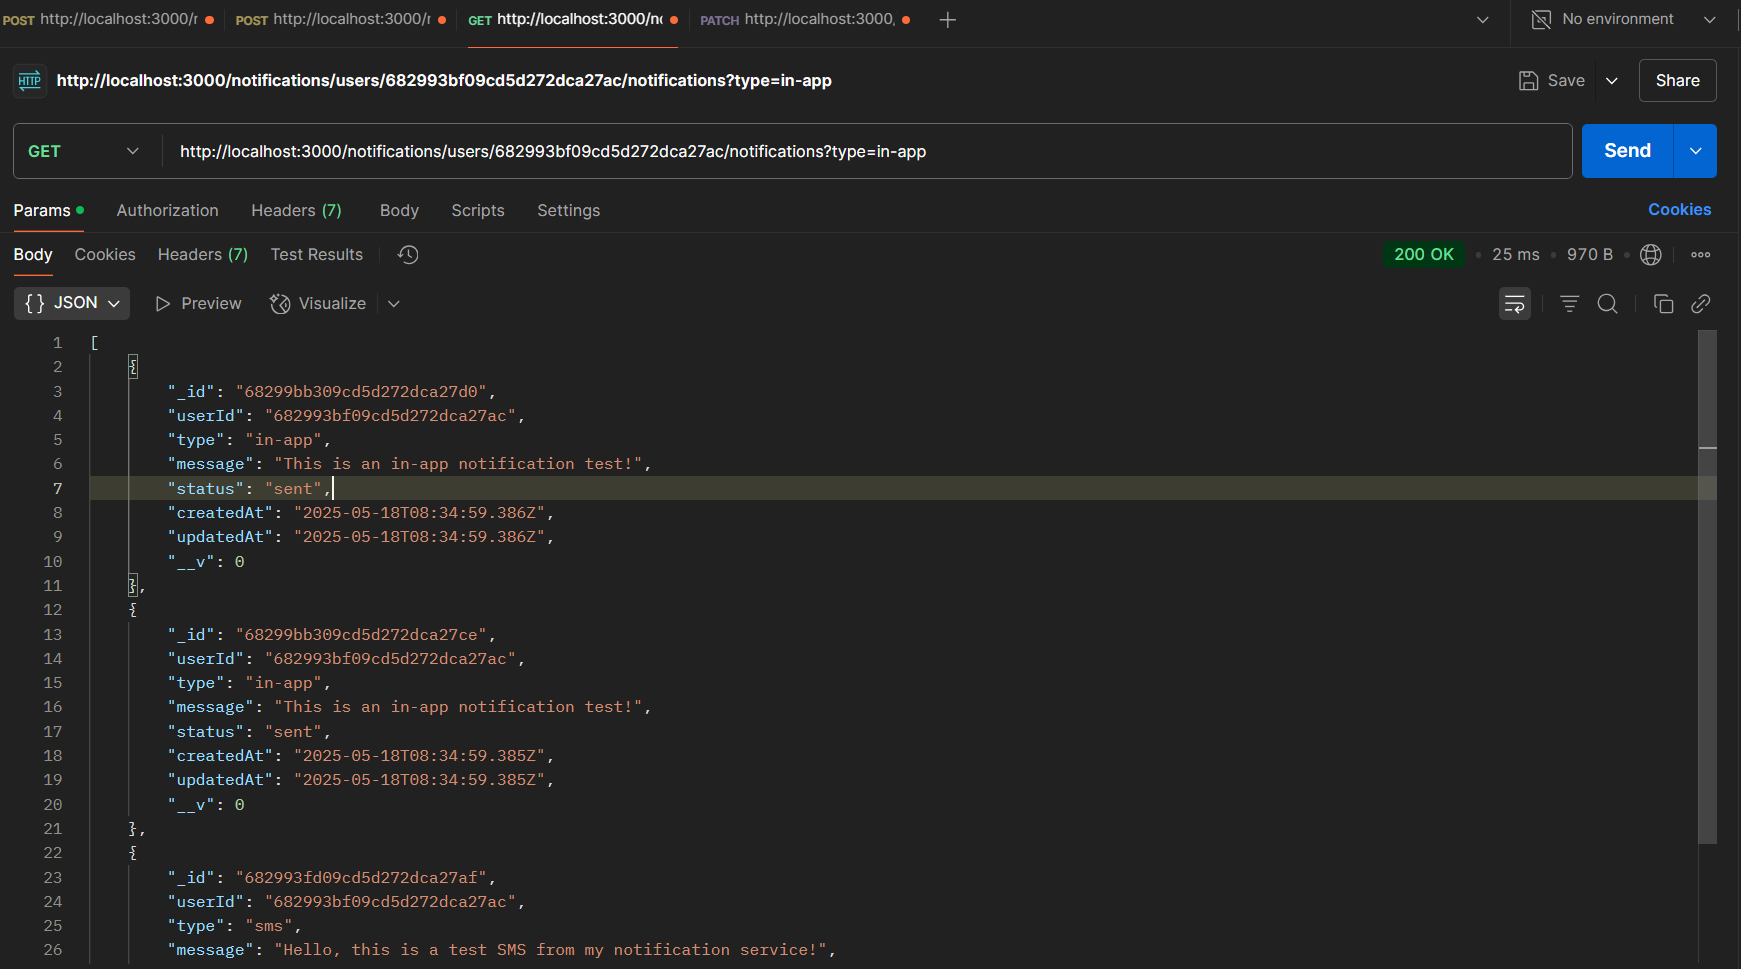The width and height of the screenshot is (1741, 969).
Task: Open the request Headers (7) tab
Action: tap(296, 210)
